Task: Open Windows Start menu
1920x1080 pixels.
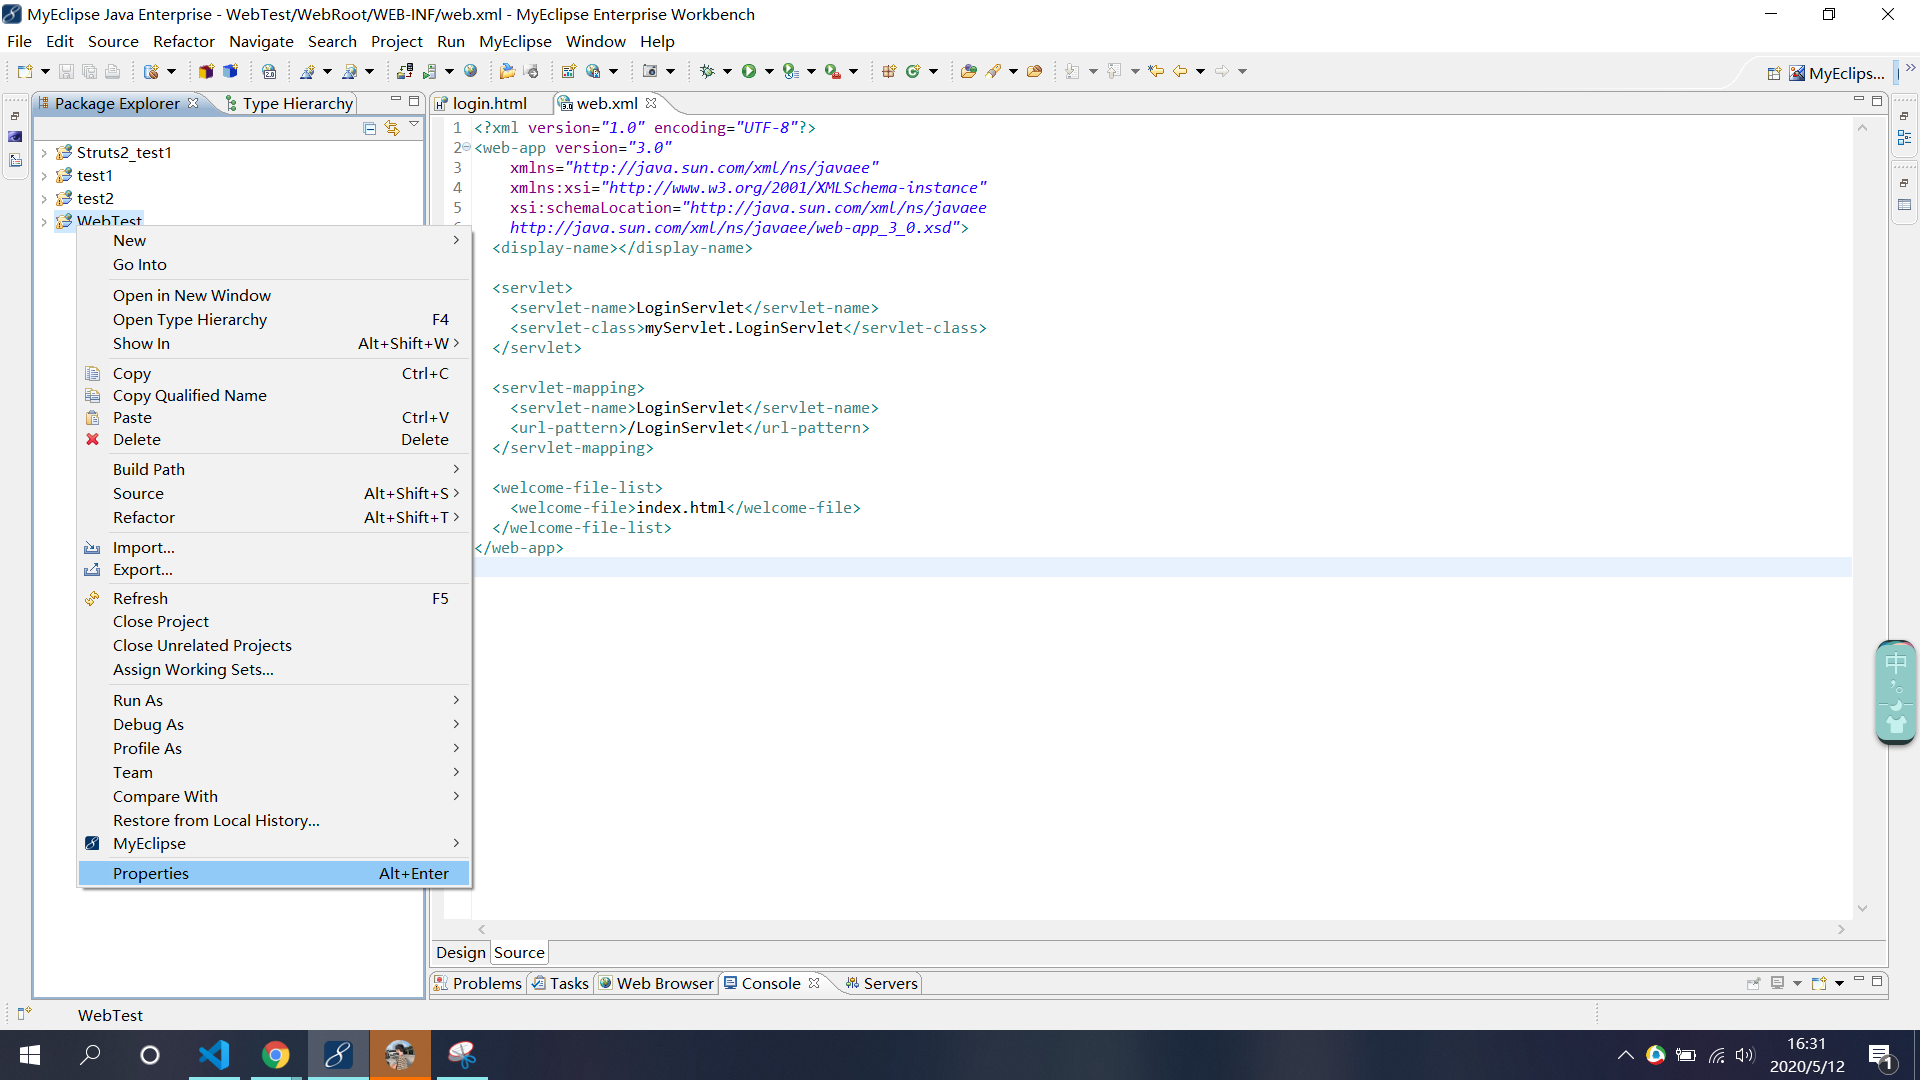Action: (30, 1055)
